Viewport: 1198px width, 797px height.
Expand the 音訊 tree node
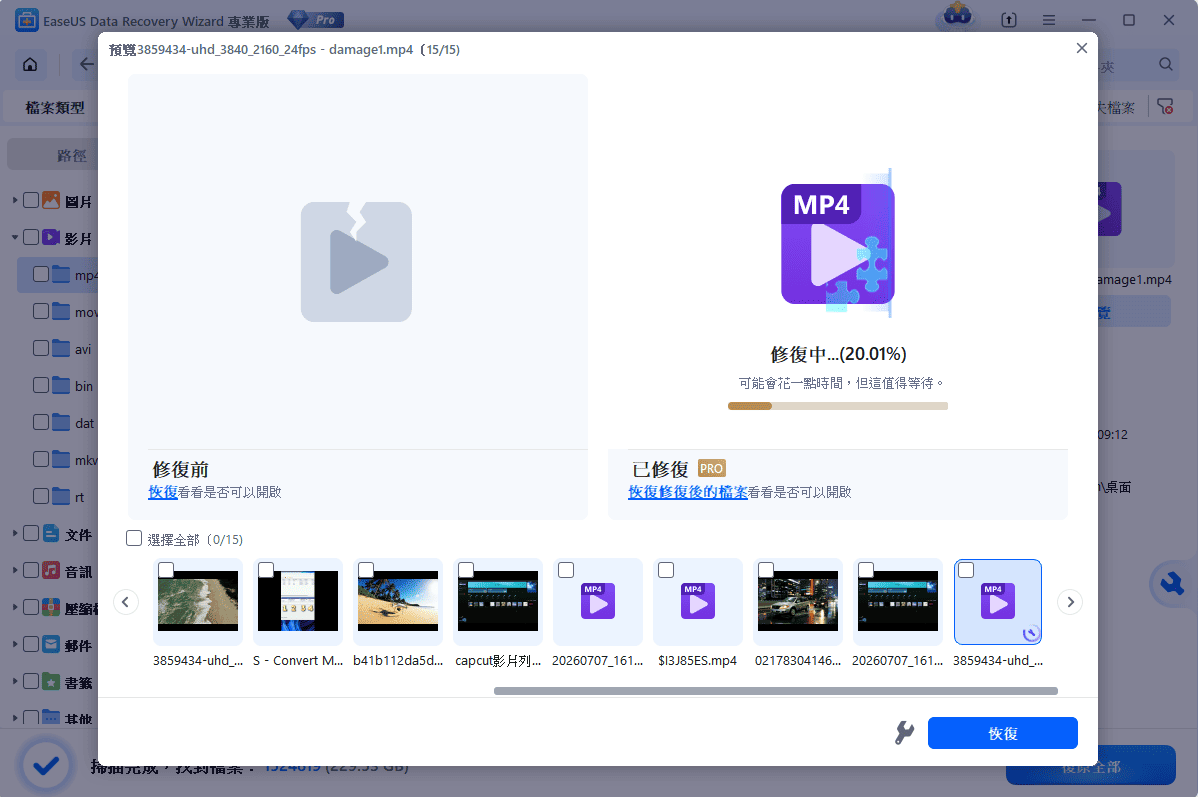click(15, 570)
